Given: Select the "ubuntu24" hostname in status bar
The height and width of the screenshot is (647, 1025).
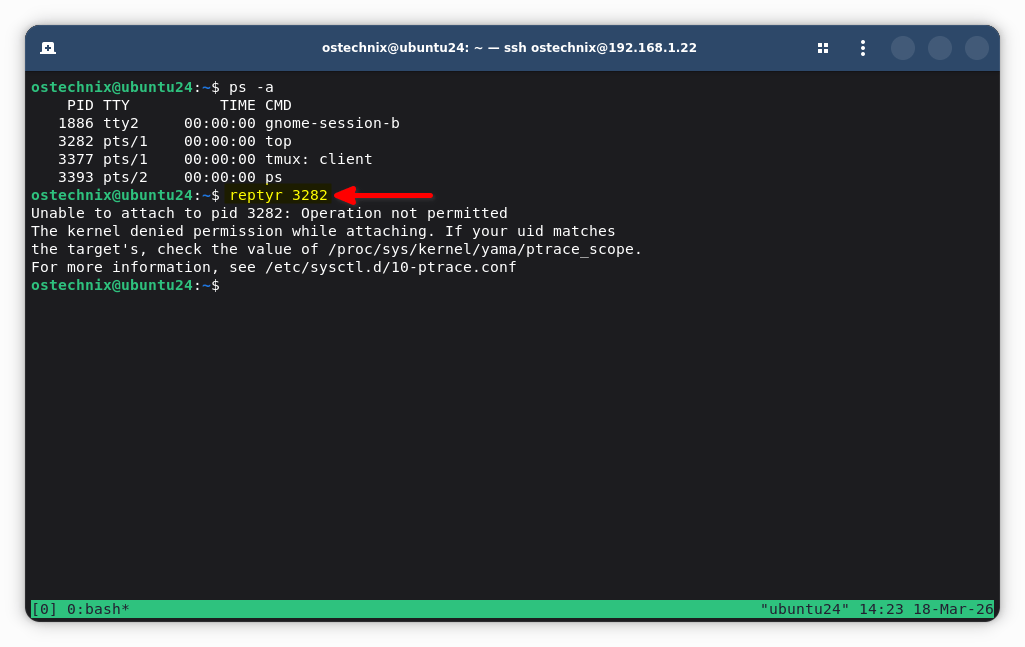Looking at the screenshot, I should (805, 609).
